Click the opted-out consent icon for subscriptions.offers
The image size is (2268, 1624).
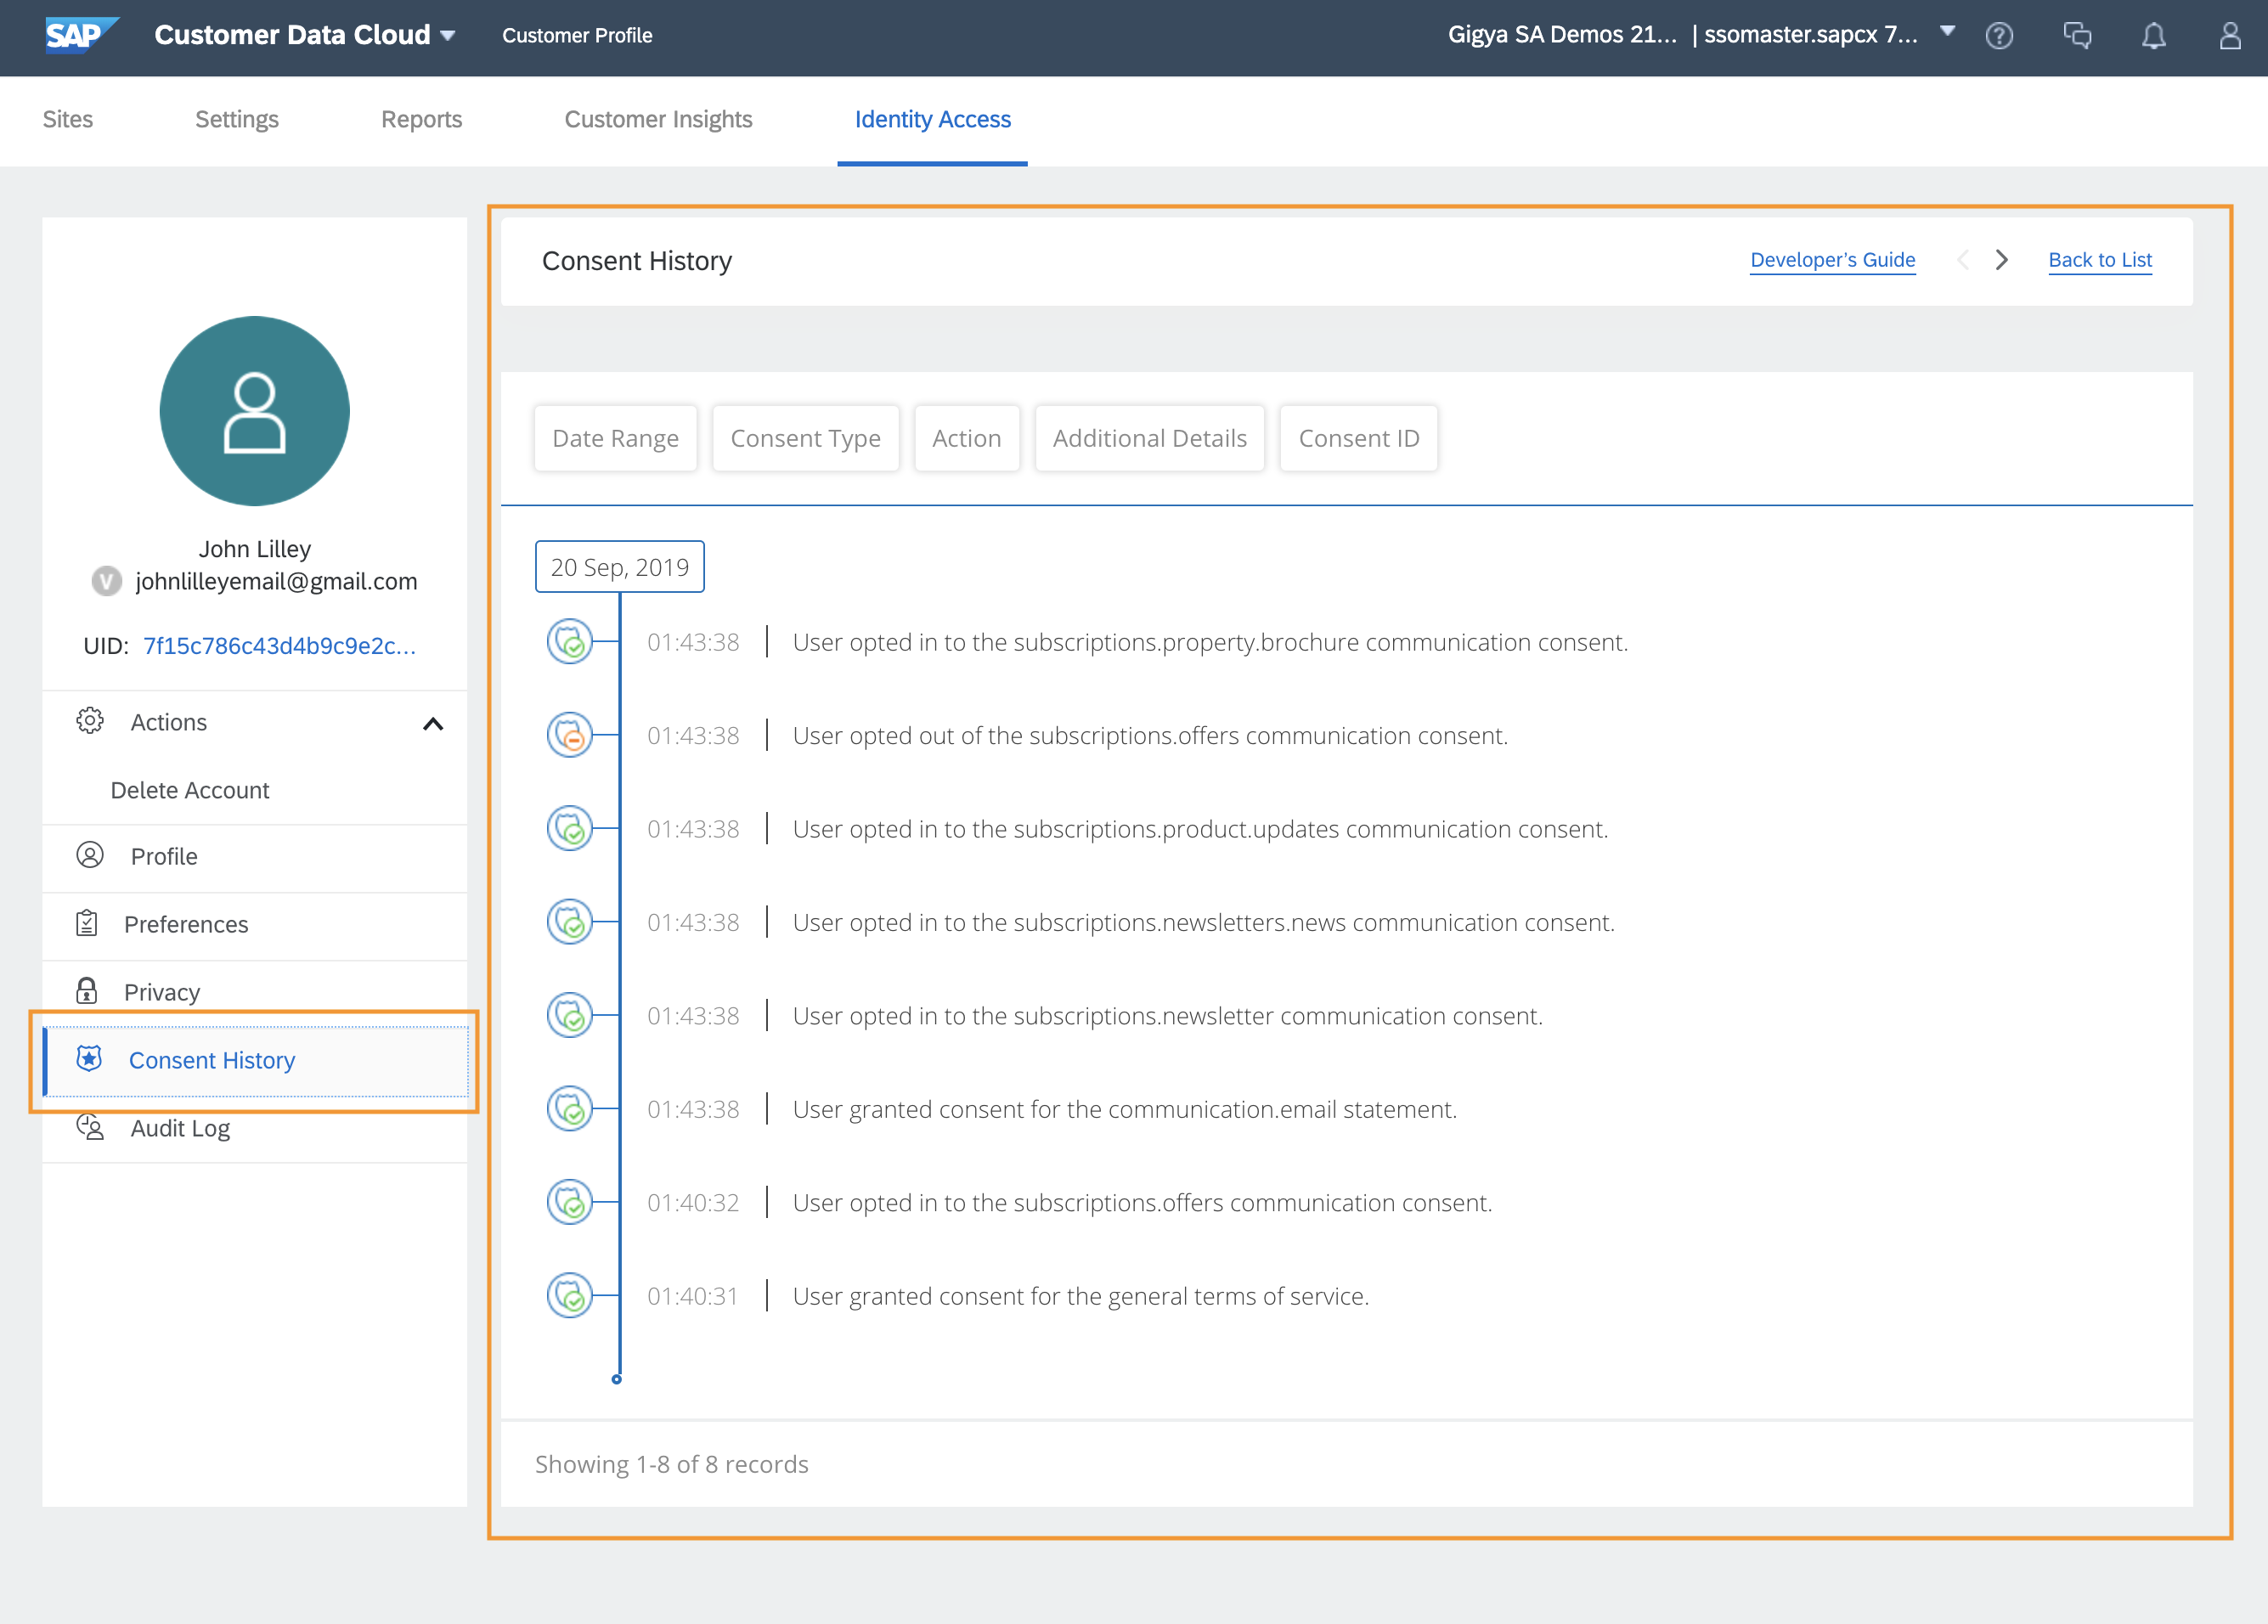point(570,735)
